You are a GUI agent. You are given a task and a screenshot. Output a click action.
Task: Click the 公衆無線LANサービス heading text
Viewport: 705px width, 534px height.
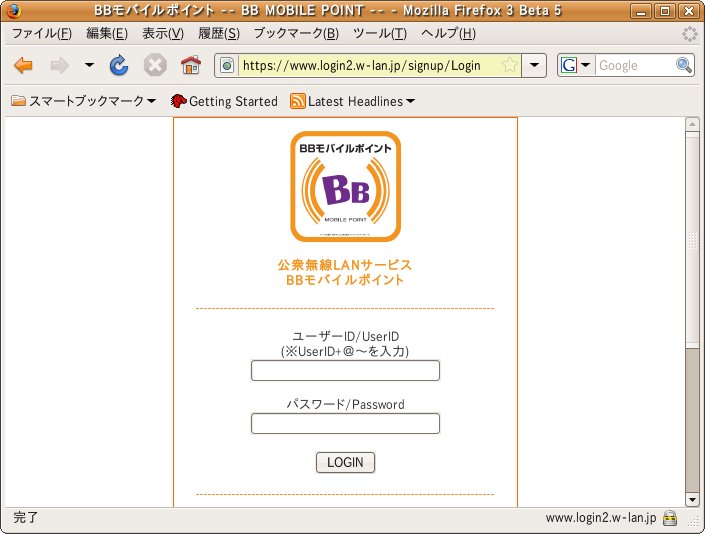tap(345, 264)
